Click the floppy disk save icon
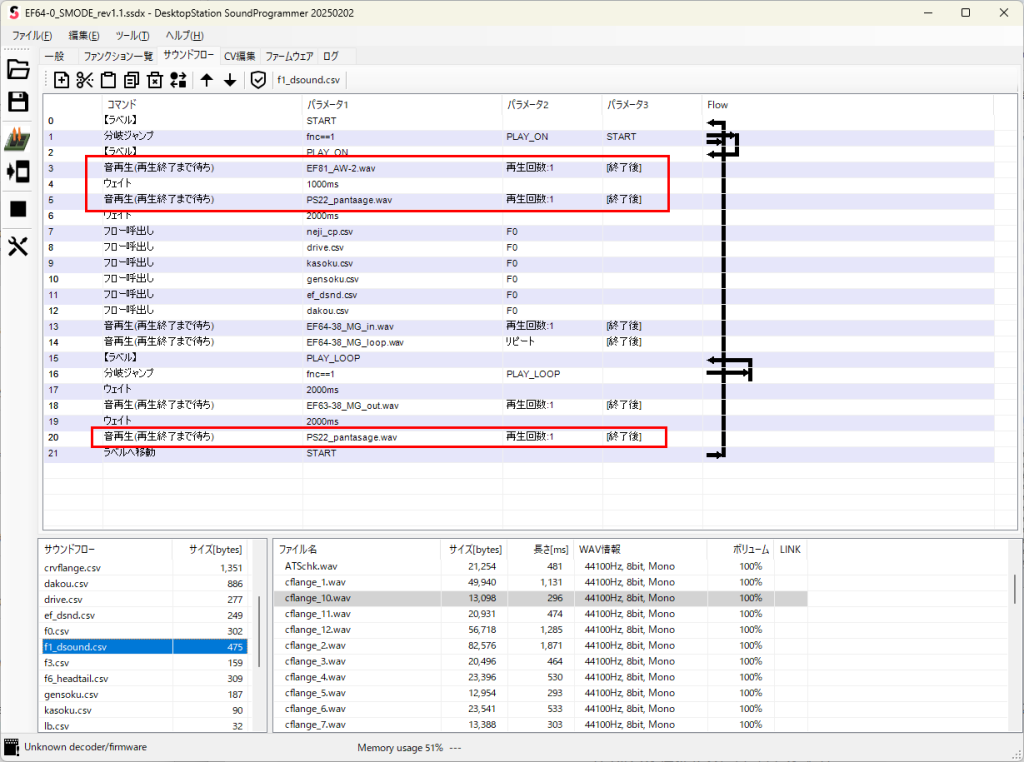This screenshot has width=1024, height=762. [18, 101]
